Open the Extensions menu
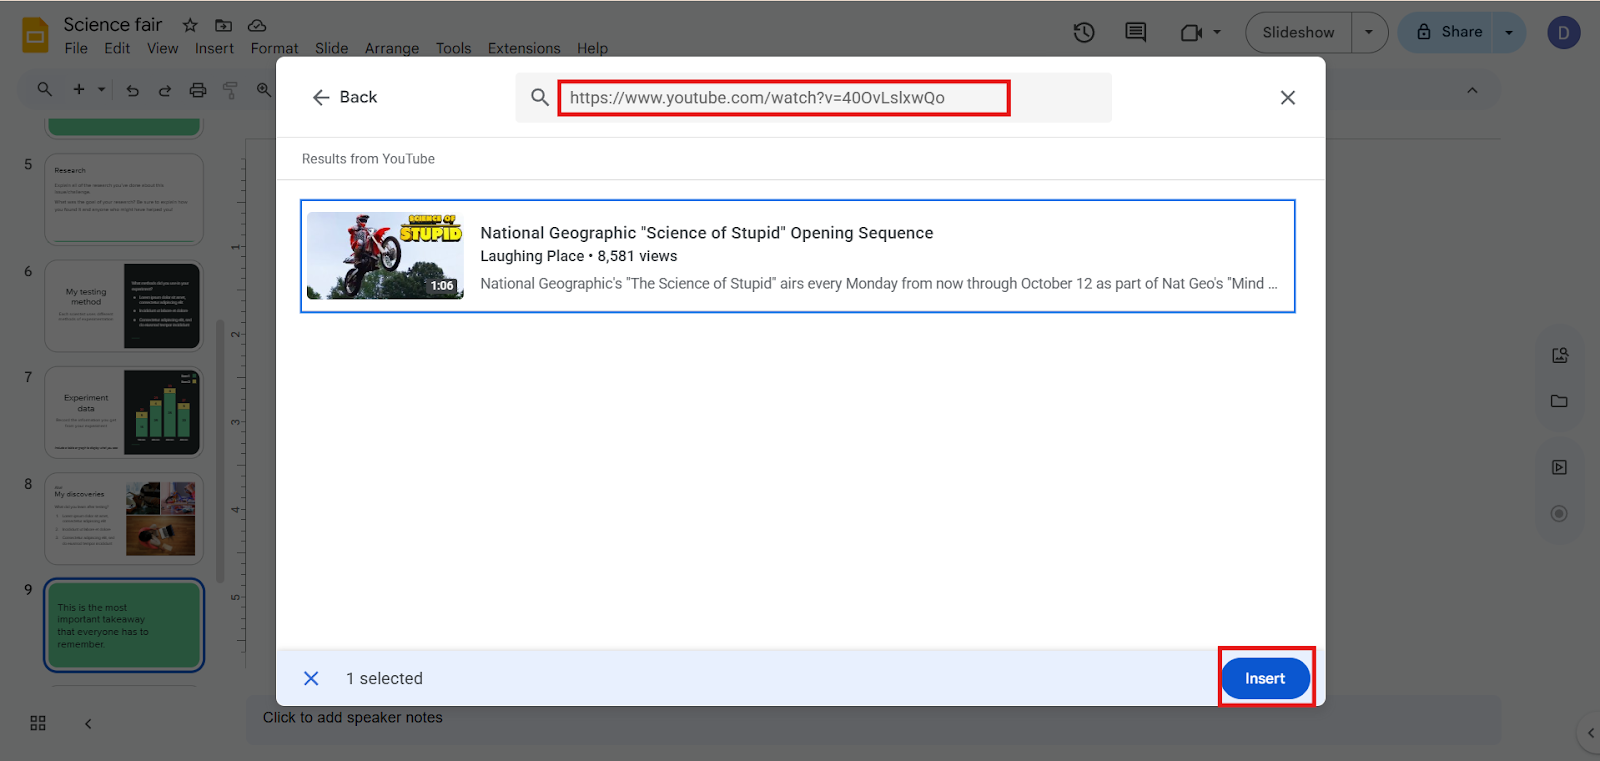1600x761 pixels. pos(524,48)
